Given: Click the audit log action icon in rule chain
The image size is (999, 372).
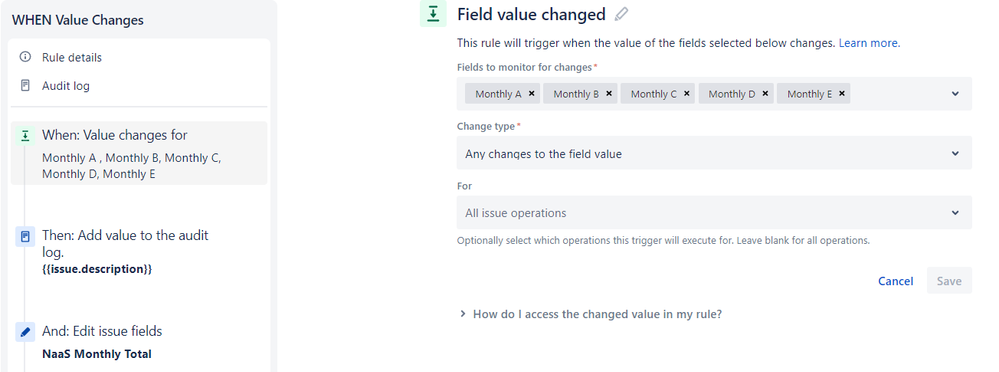Looking at the screenshot, I should (25, 236).
